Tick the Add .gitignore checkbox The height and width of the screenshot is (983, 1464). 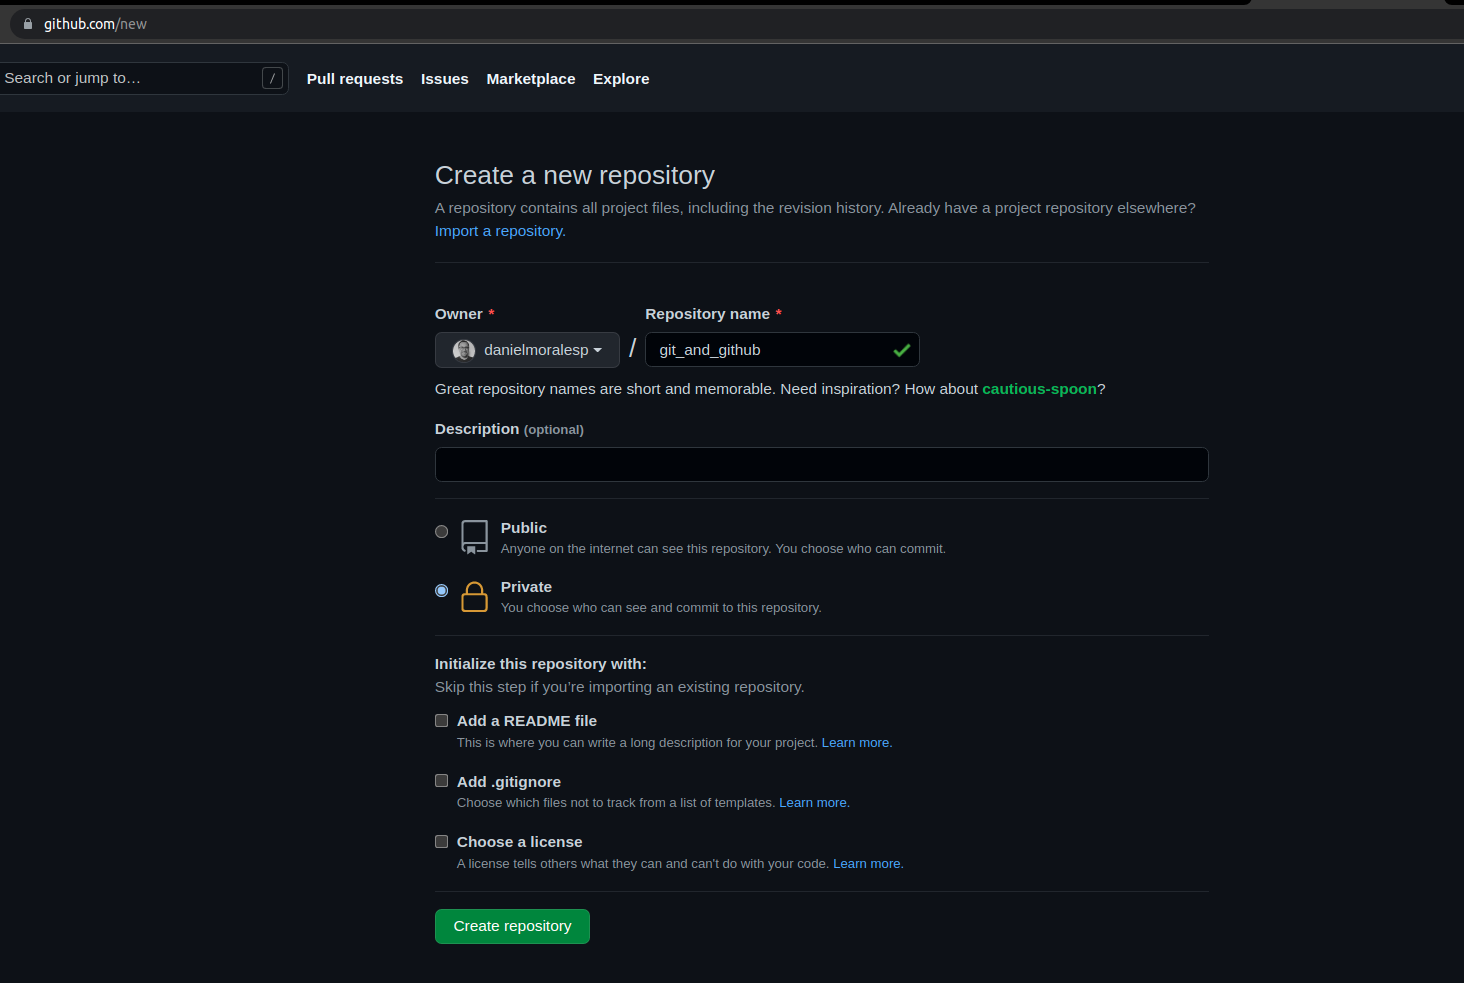click(x=442, y=781)
